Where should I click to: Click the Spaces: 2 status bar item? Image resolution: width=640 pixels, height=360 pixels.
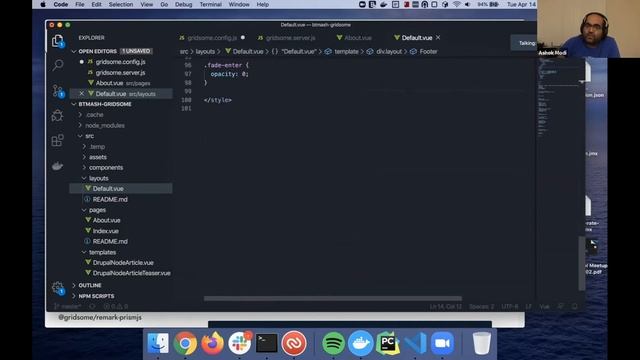point(481,307)
